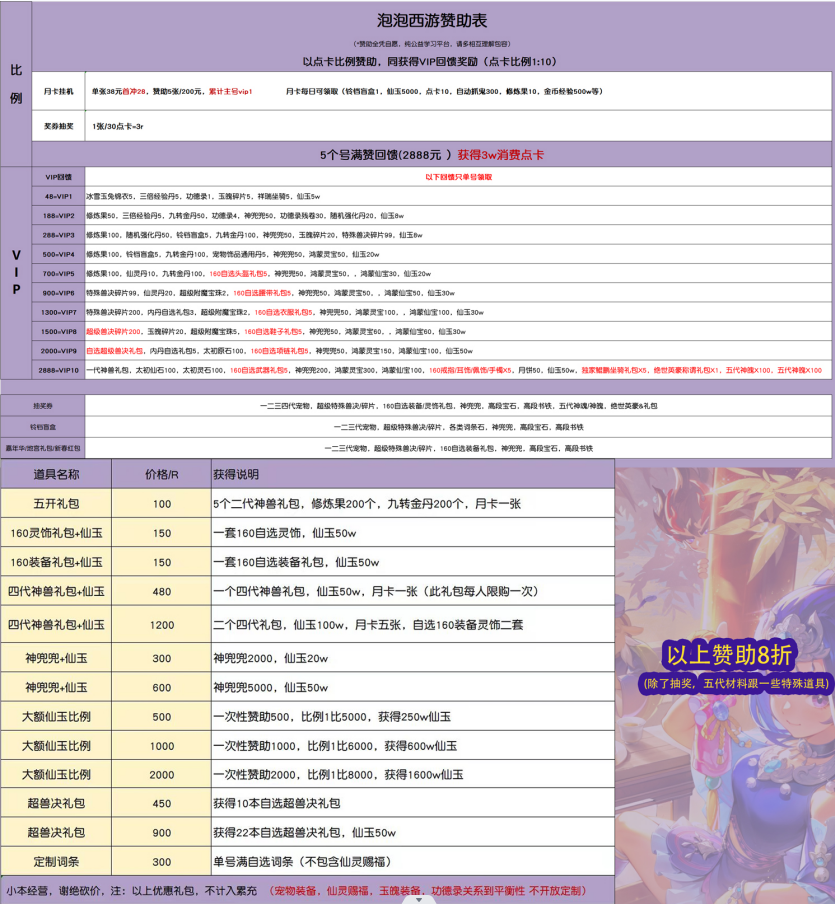
Task: Select the 嘉年华/迎宫礼包/新春红包 row label
Action: 43,448
